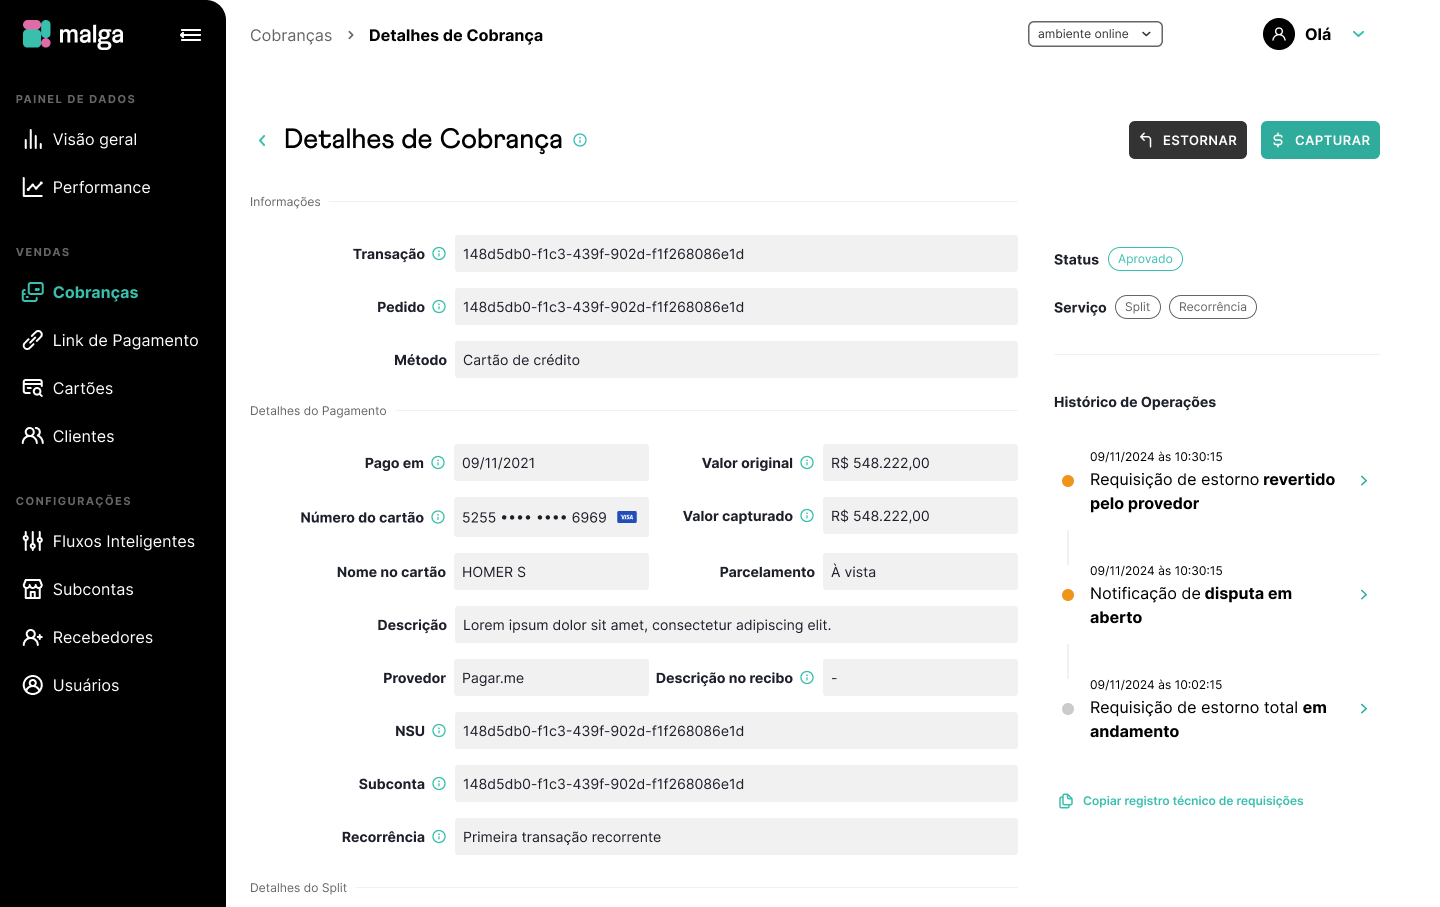This screenshot has width=1440, height=907.
Task: Click info icon next to Detalhes de Cobrança title
Action: pyautogui.click(x=580, y=140)
